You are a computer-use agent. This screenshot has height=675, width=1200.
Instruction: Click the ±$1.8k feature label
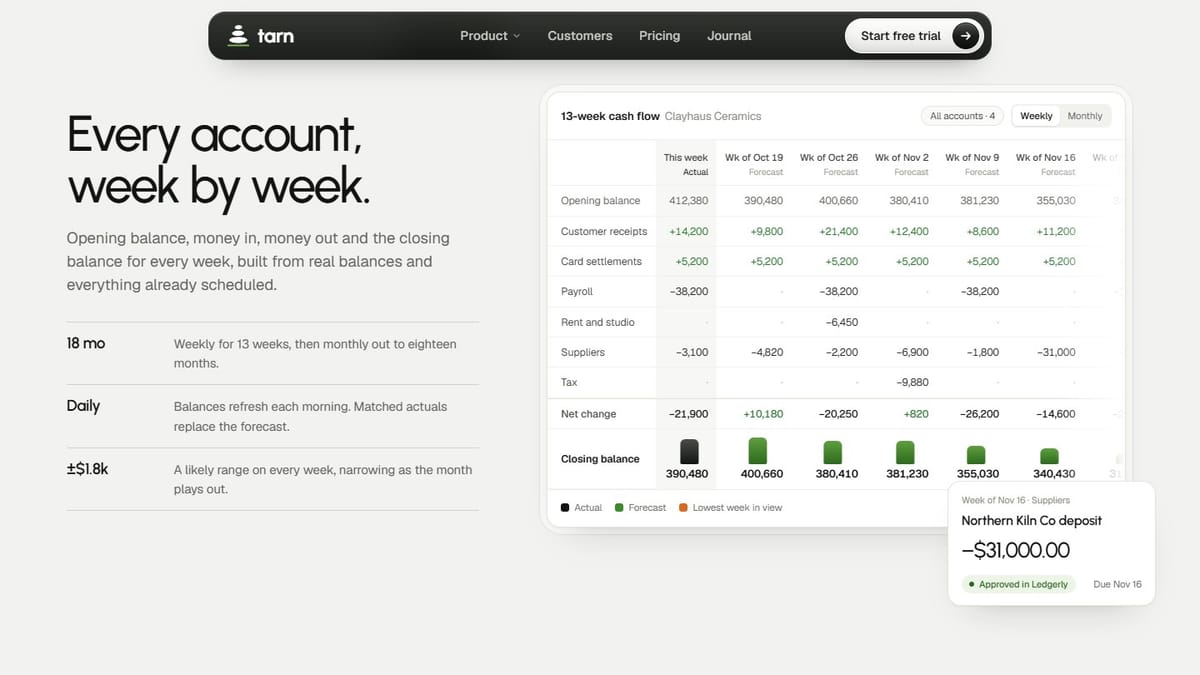pyautogui.click(x=88, y=468)
